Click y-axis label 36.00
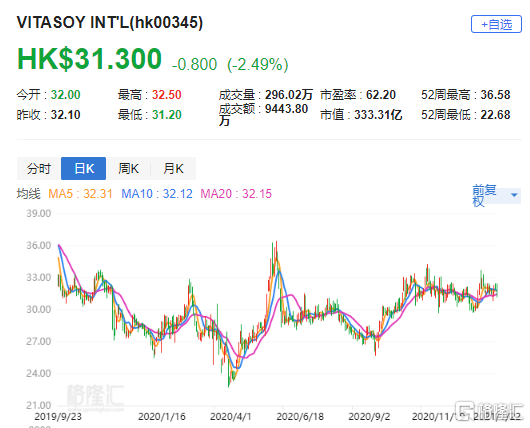The width and height of the screenshot is (530, 428). [39, 245]
